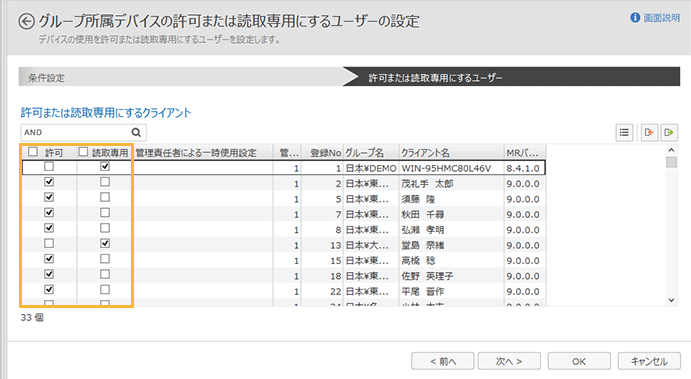This screenshot has height=379, width=691.
Task: Select client name 秋田 千尋
Action: pyautogui.click(x=422, y=215)
